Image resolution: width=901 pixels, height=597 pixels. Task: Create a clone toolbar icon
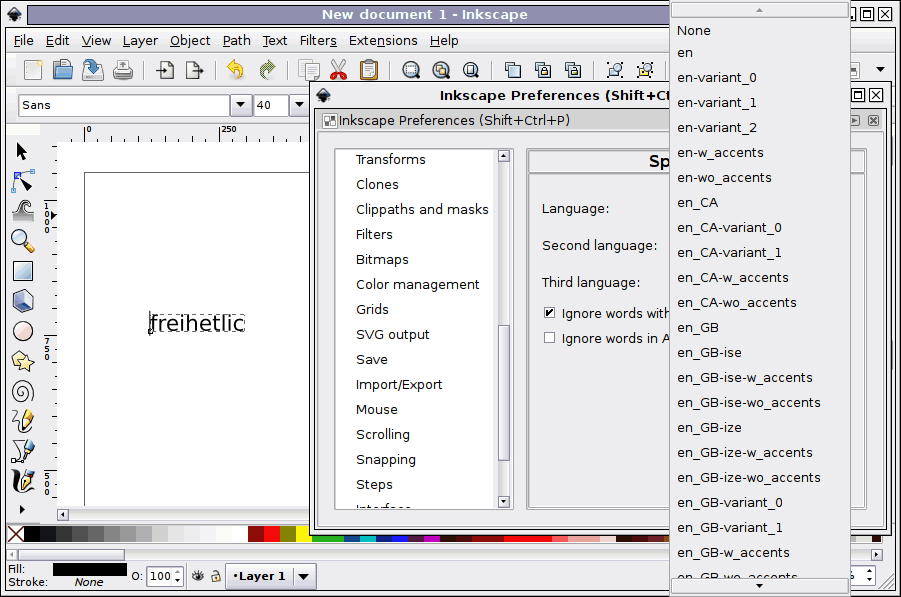click(x=542, y=70)
